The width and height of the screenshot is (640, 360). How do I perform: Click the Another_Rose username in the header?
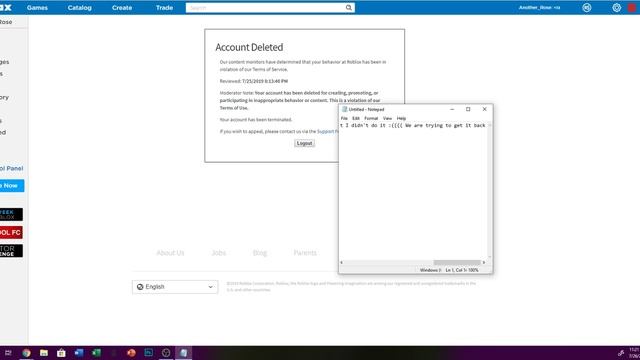(539, 8)
